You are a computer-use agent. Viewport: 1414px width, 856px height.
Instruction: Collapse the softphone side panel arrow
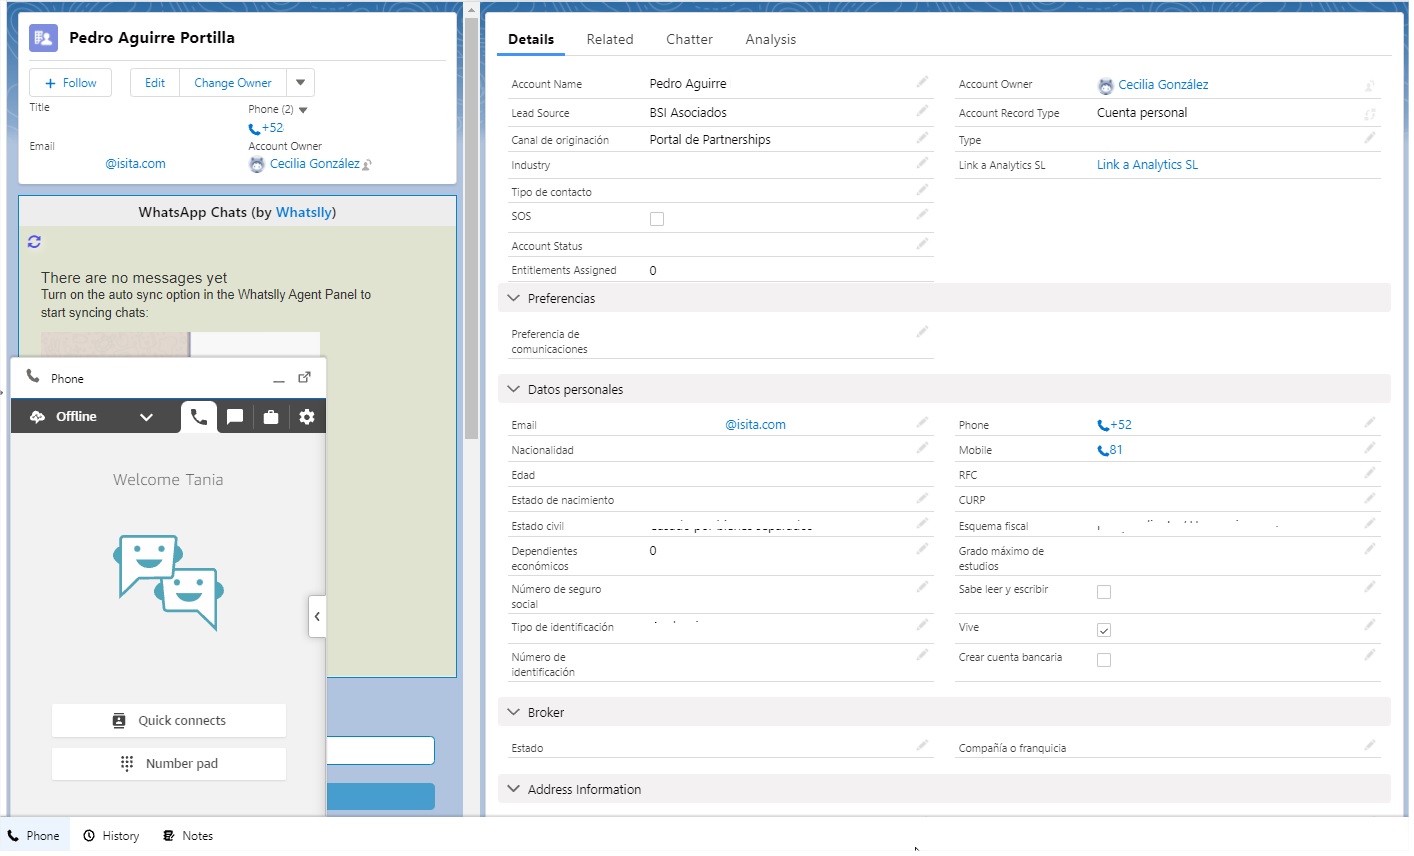pos(317,617)
